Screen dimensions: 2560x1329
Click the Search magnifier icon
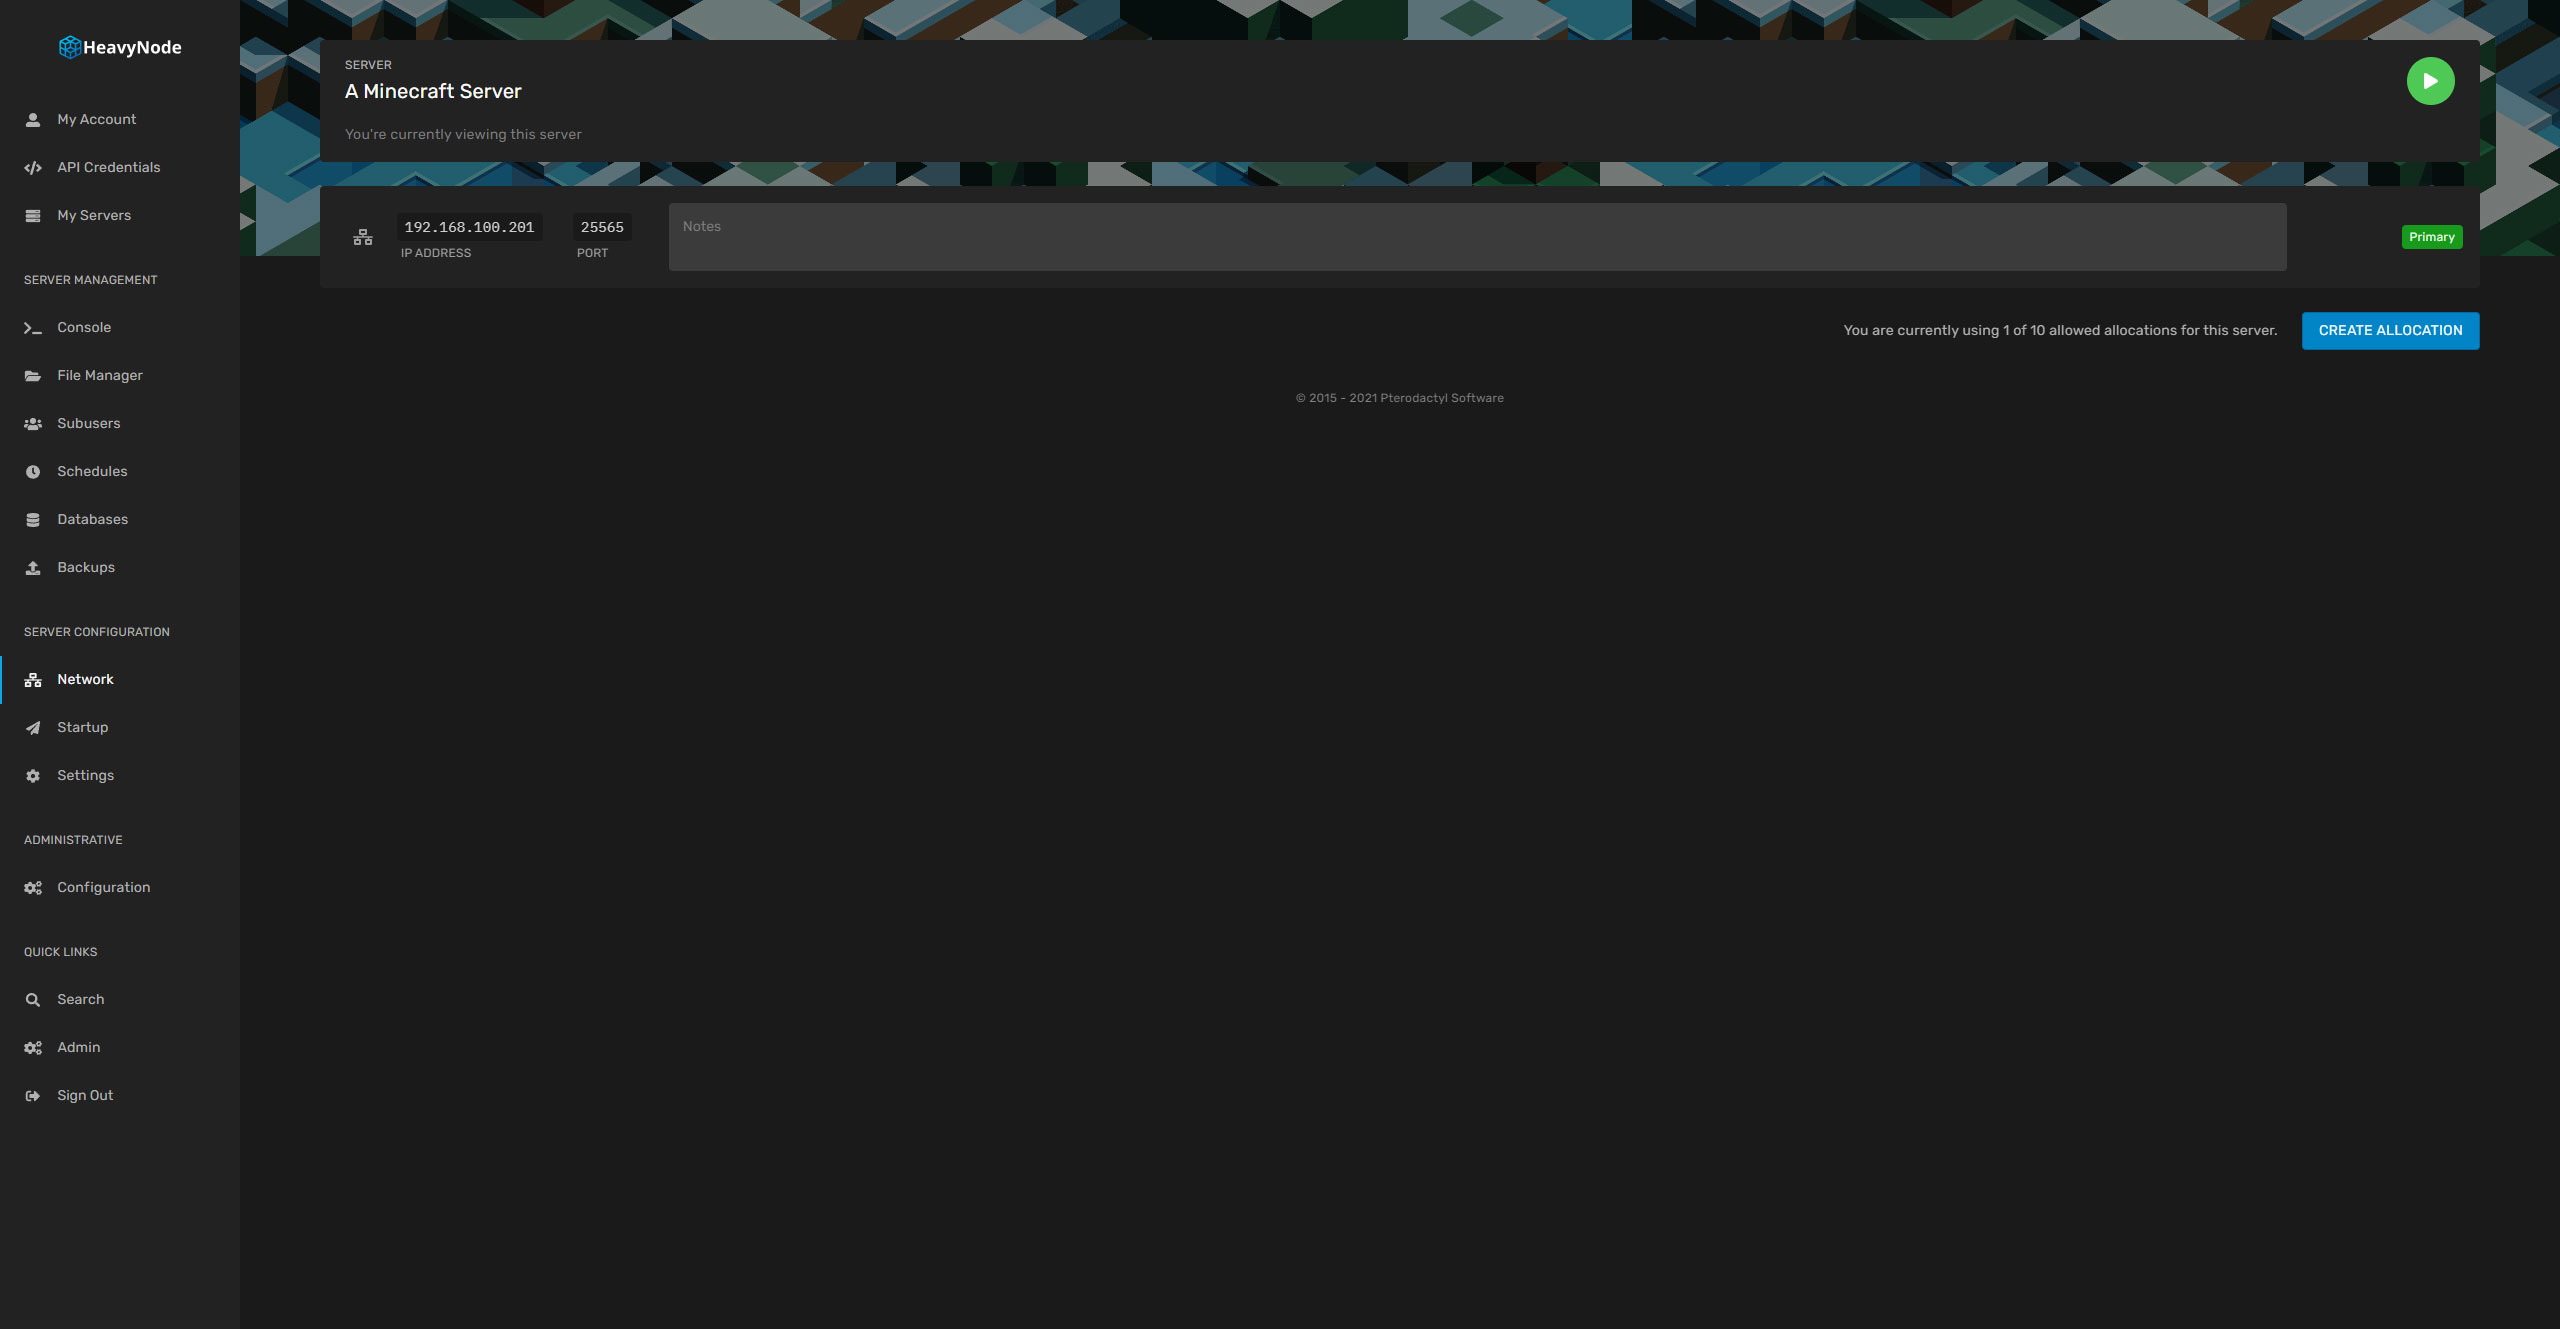33,999
